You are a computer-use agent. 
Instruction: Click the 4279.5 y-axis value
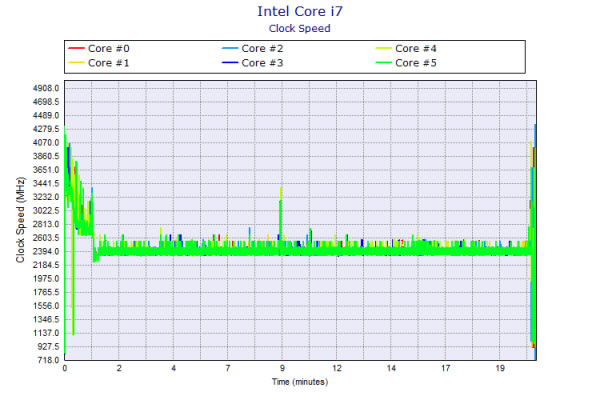(x=46, y=129)
